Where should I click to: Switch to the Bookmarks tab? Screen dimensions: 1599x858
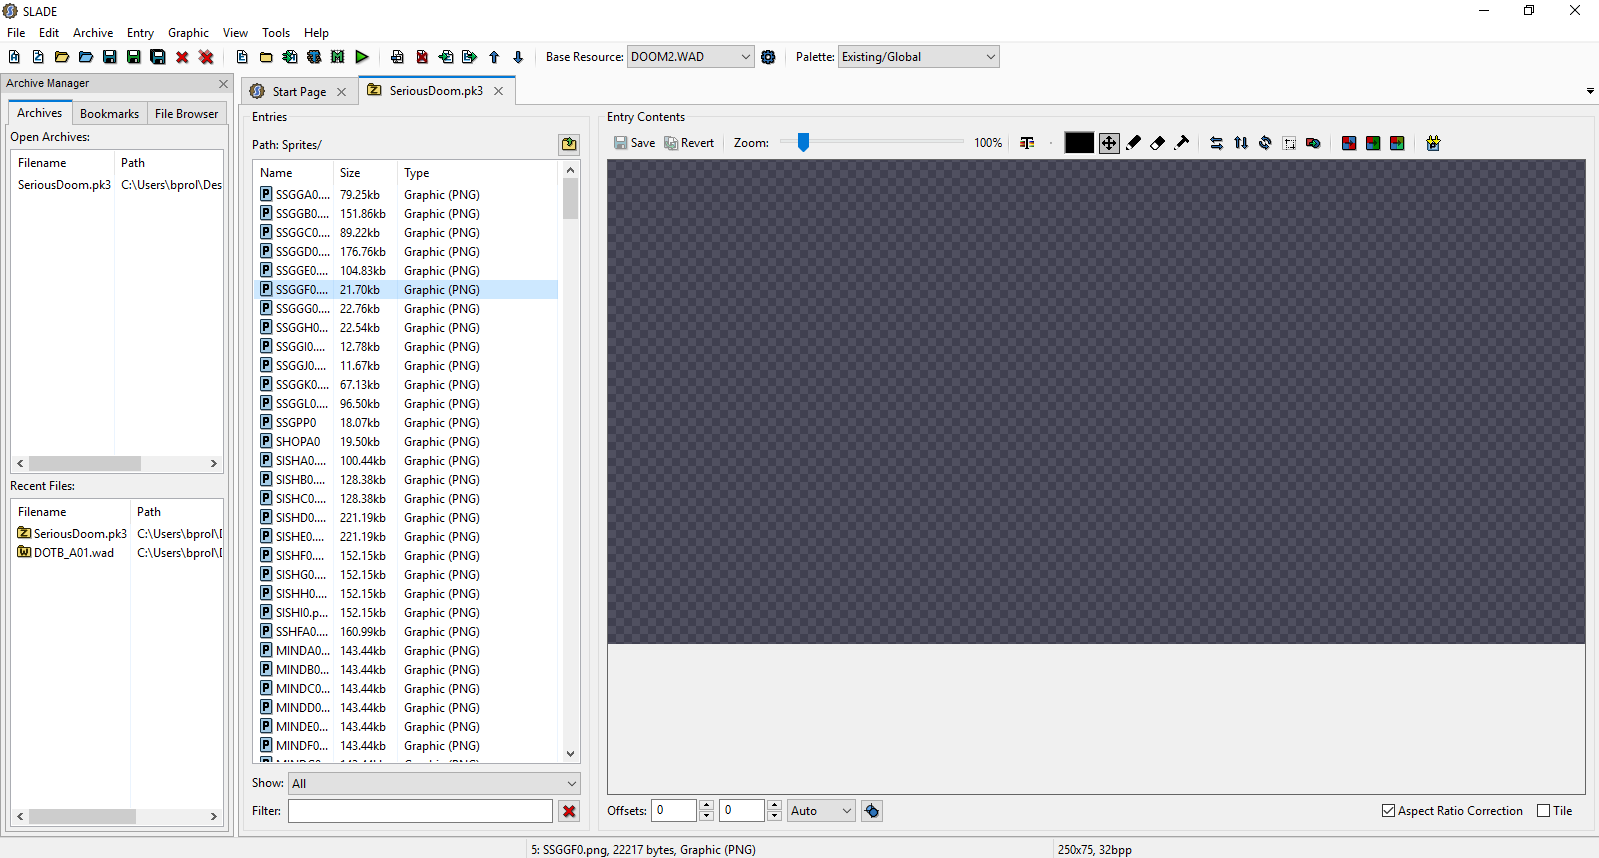[x=109, y=114]
